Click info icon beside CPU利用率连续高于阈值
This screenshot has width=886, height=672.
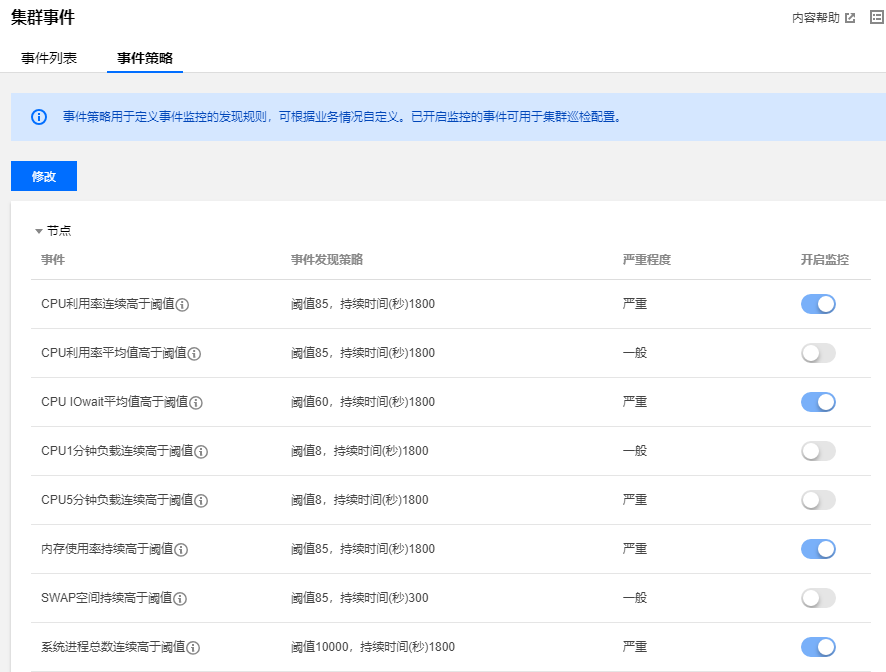click(183, 305)
